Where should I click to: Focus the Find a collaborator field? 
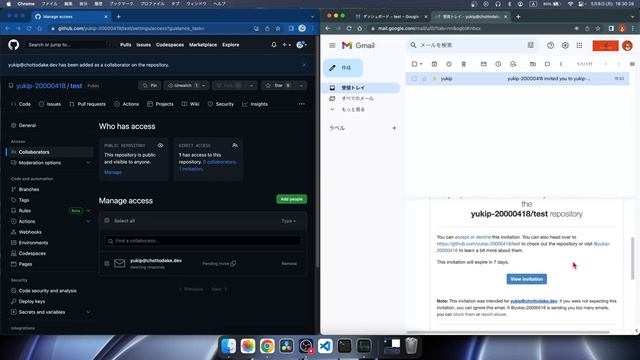[x=202, y=241]
